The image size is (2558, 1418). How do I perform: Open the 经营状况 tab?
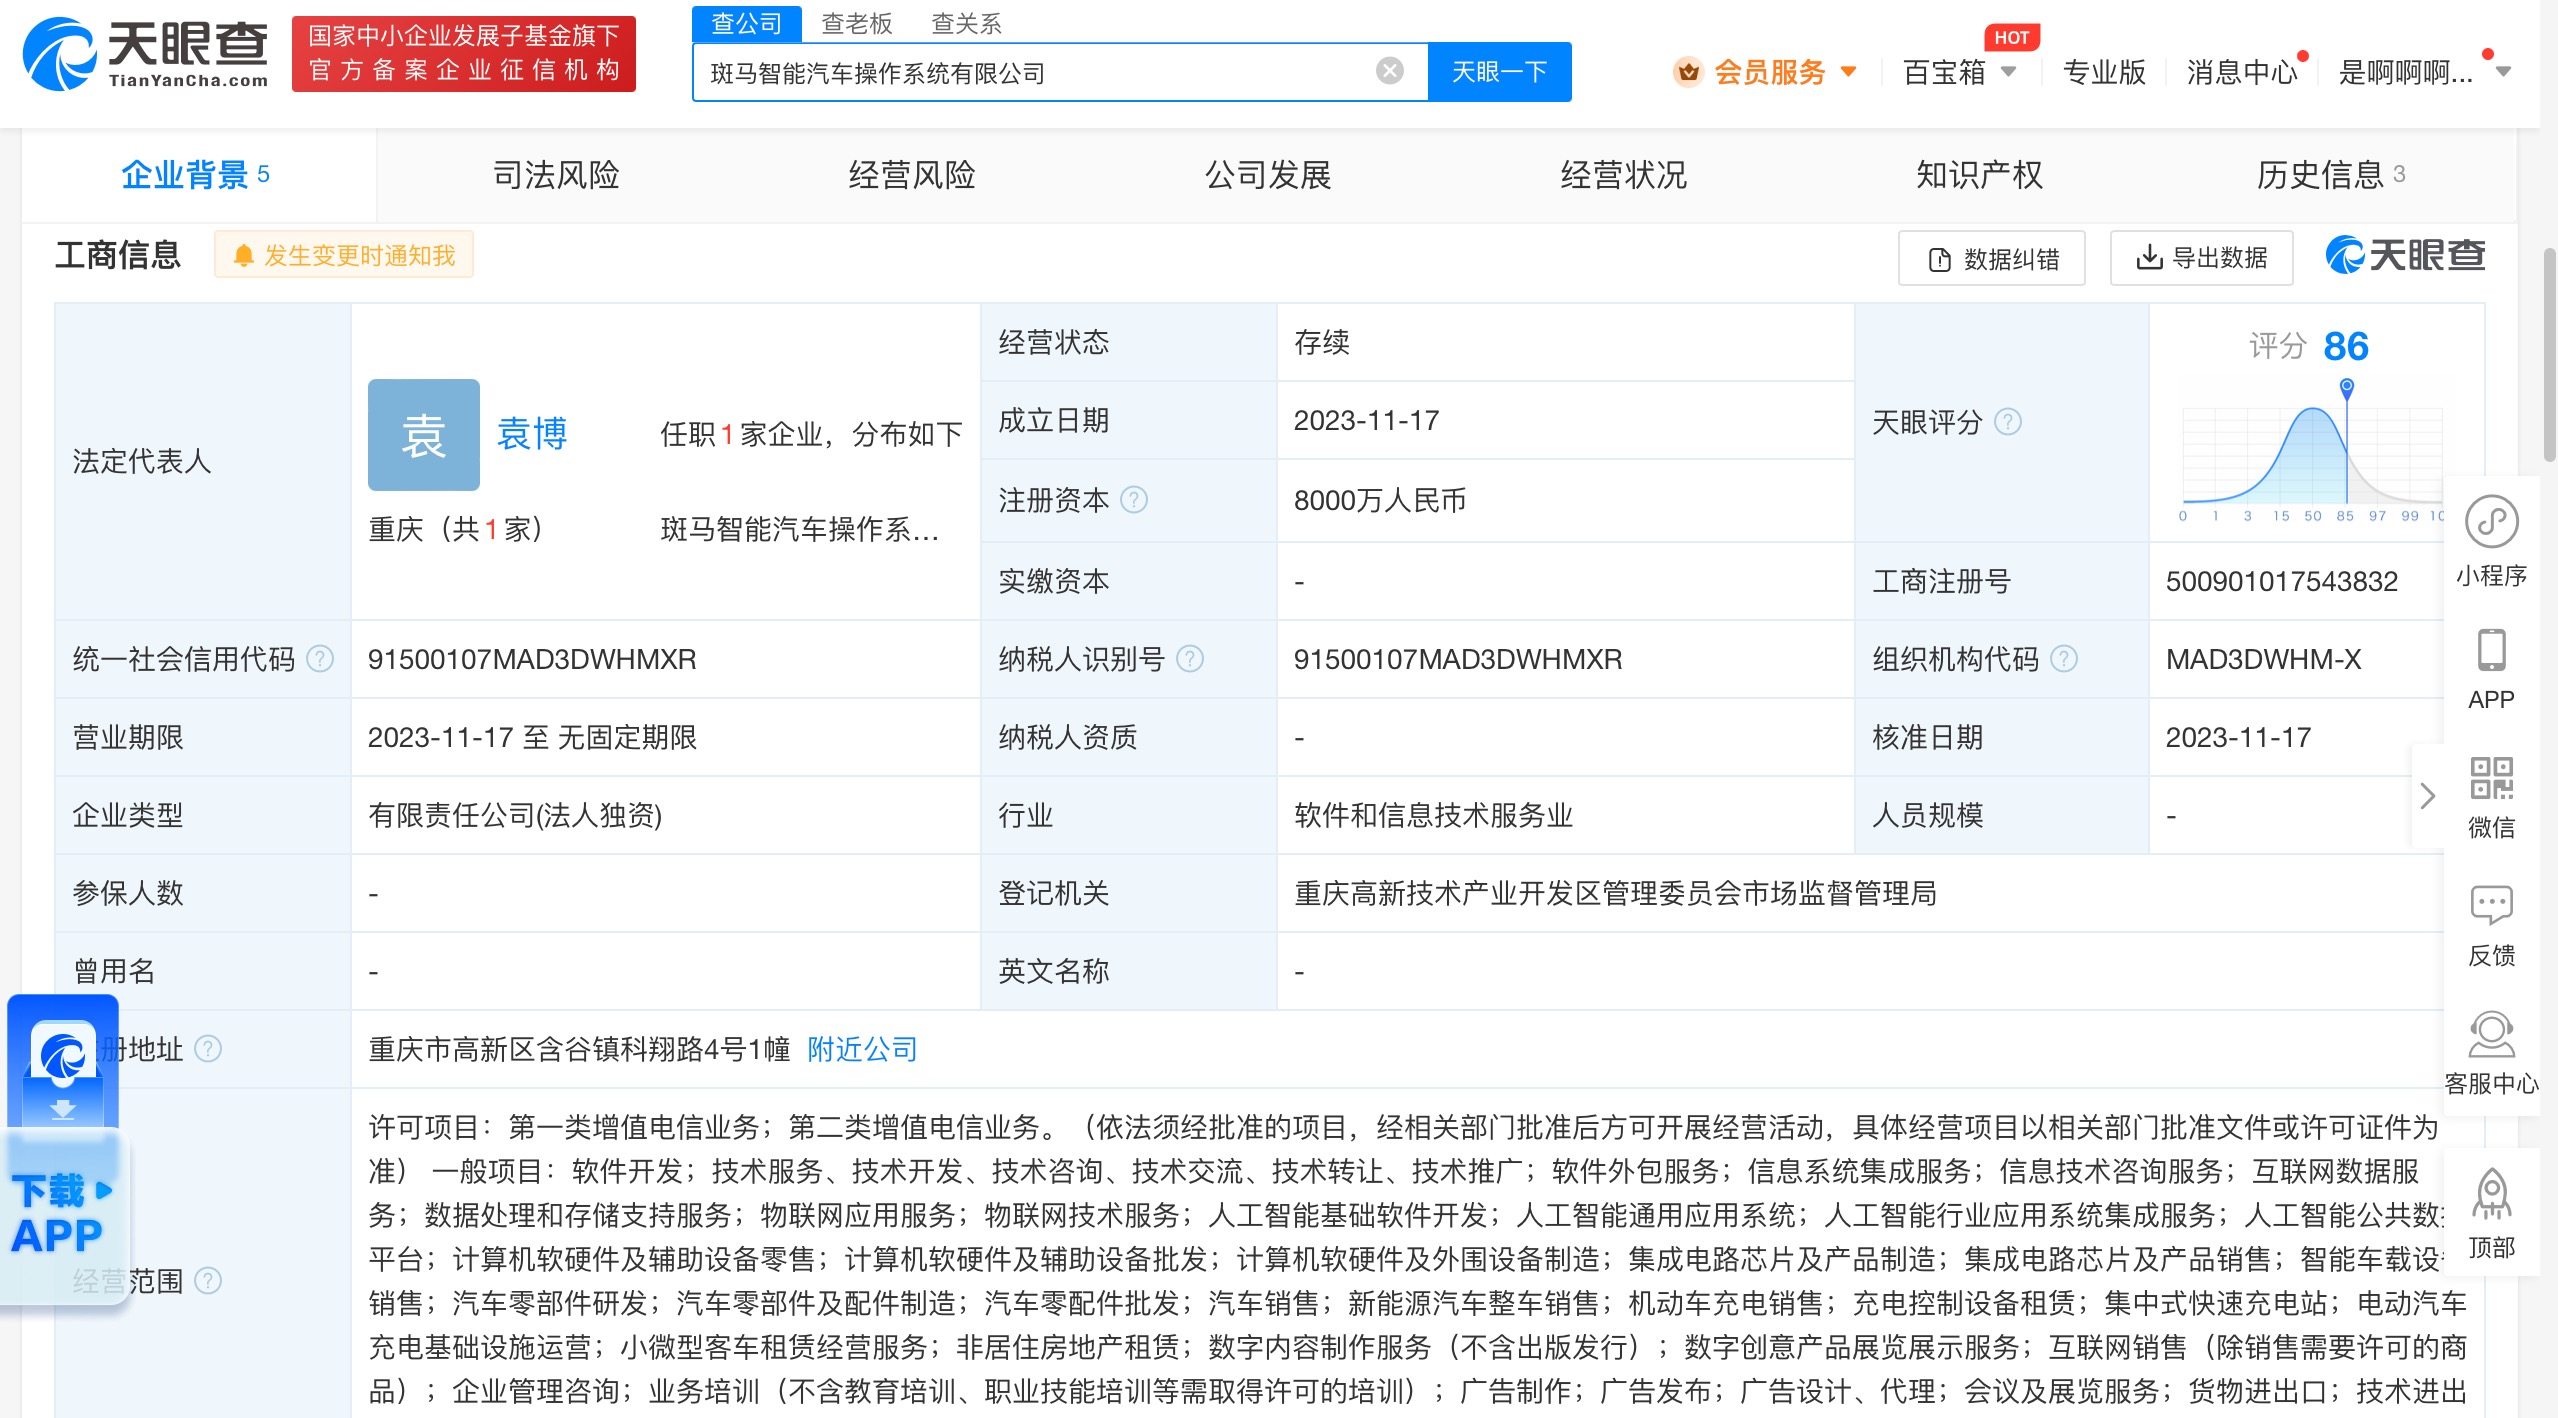click(x=1623, y=175)
